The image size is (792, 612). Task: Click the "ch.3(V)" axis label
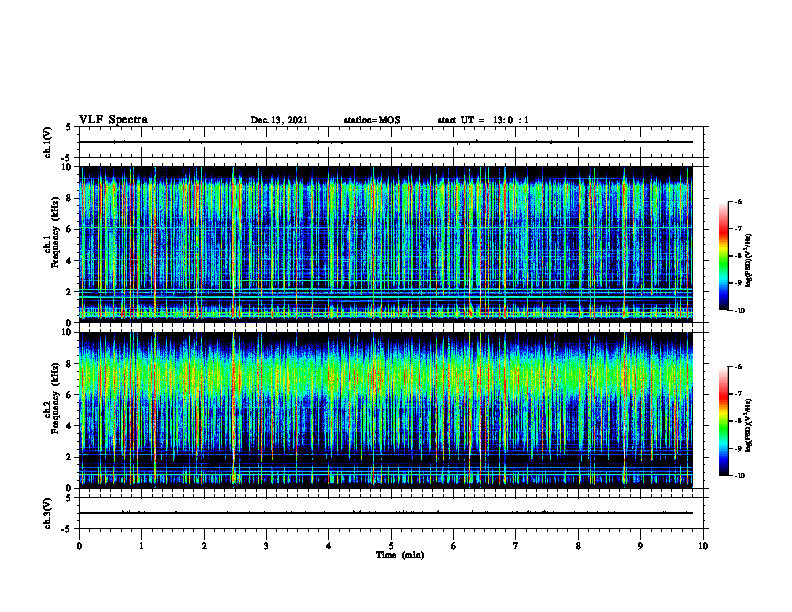click(47, 513)
